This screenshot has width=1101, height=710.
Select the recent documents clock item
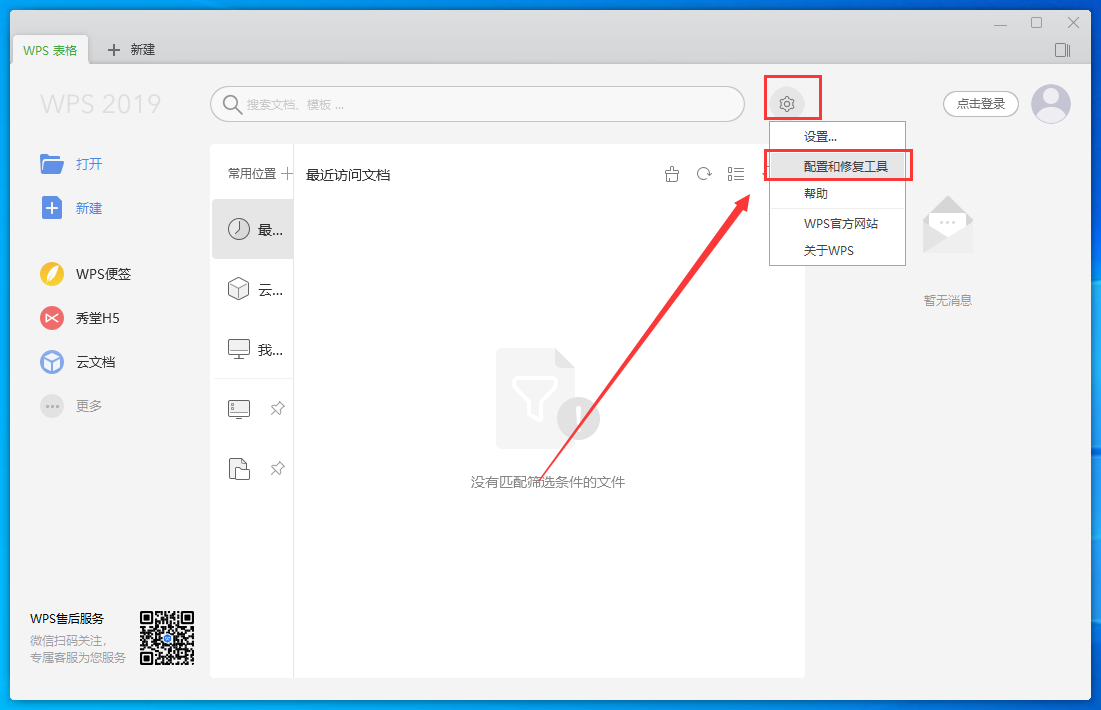click(x=253, y=229)
